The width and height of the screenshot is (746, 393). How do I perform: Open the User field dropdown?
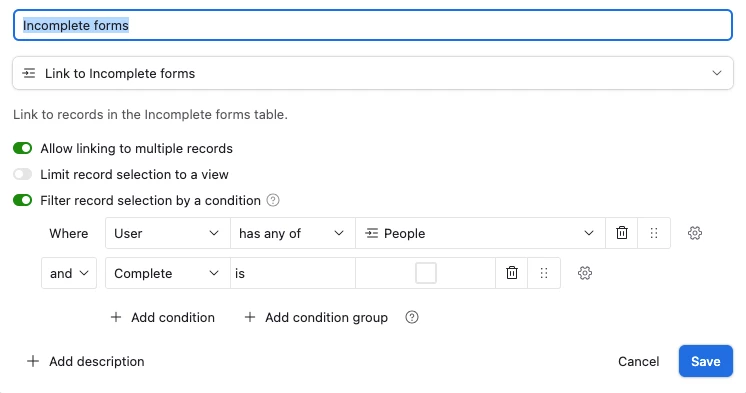[167, 233]
